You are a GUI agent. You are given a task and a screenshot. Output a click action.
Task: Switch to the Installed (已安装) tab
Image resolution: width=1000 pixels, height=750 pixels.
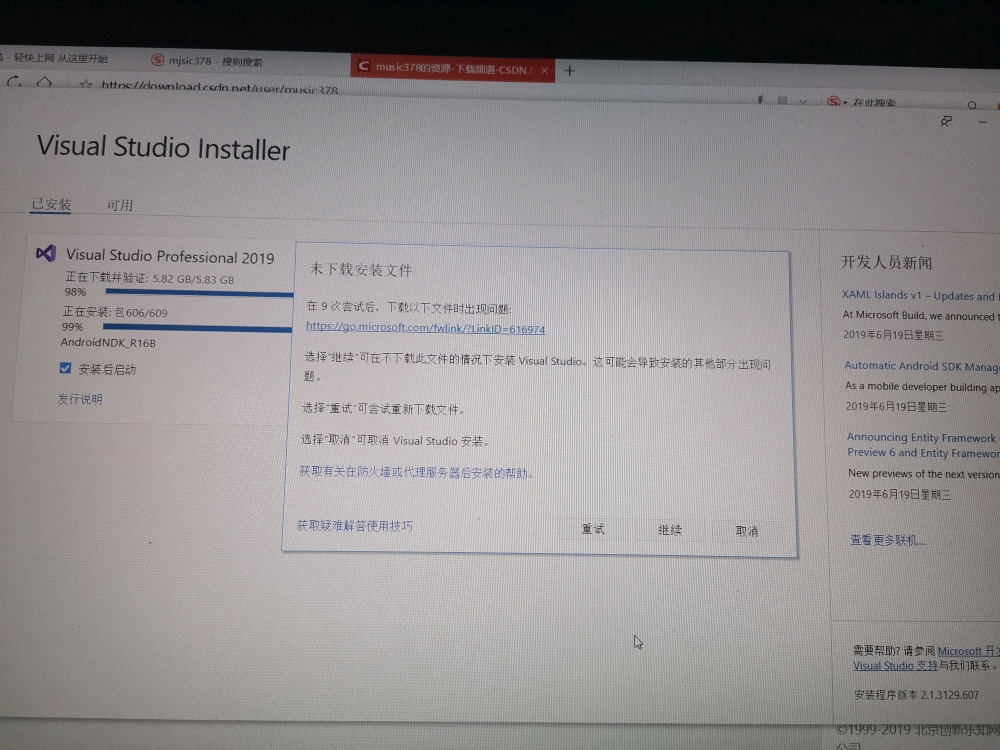pos(51,204)
